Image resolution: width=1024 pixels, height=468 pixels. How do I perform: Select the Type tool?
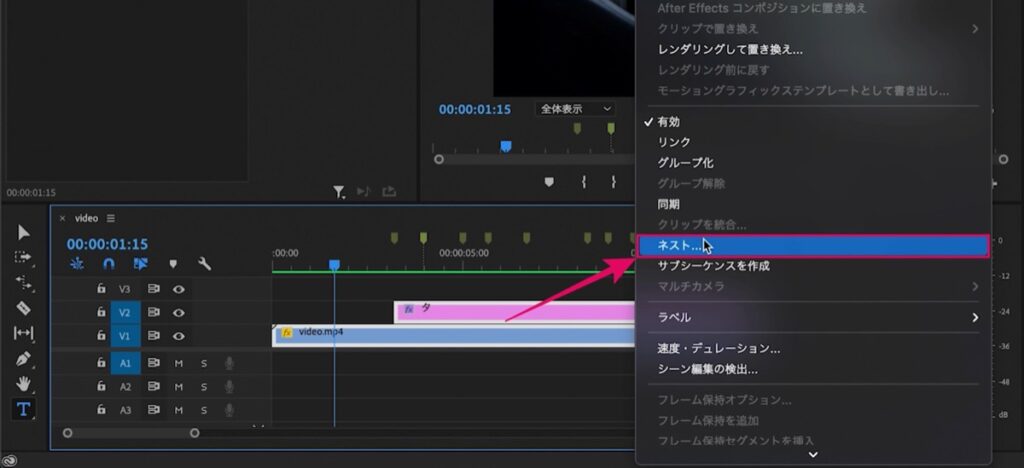point(24,409)
